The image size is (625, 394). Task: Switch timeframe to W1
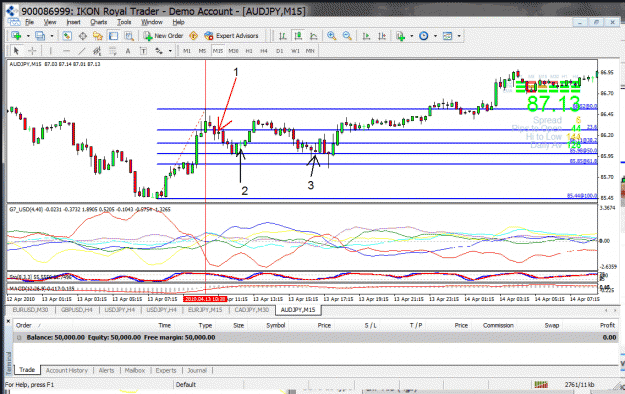(x=295, y=51)
